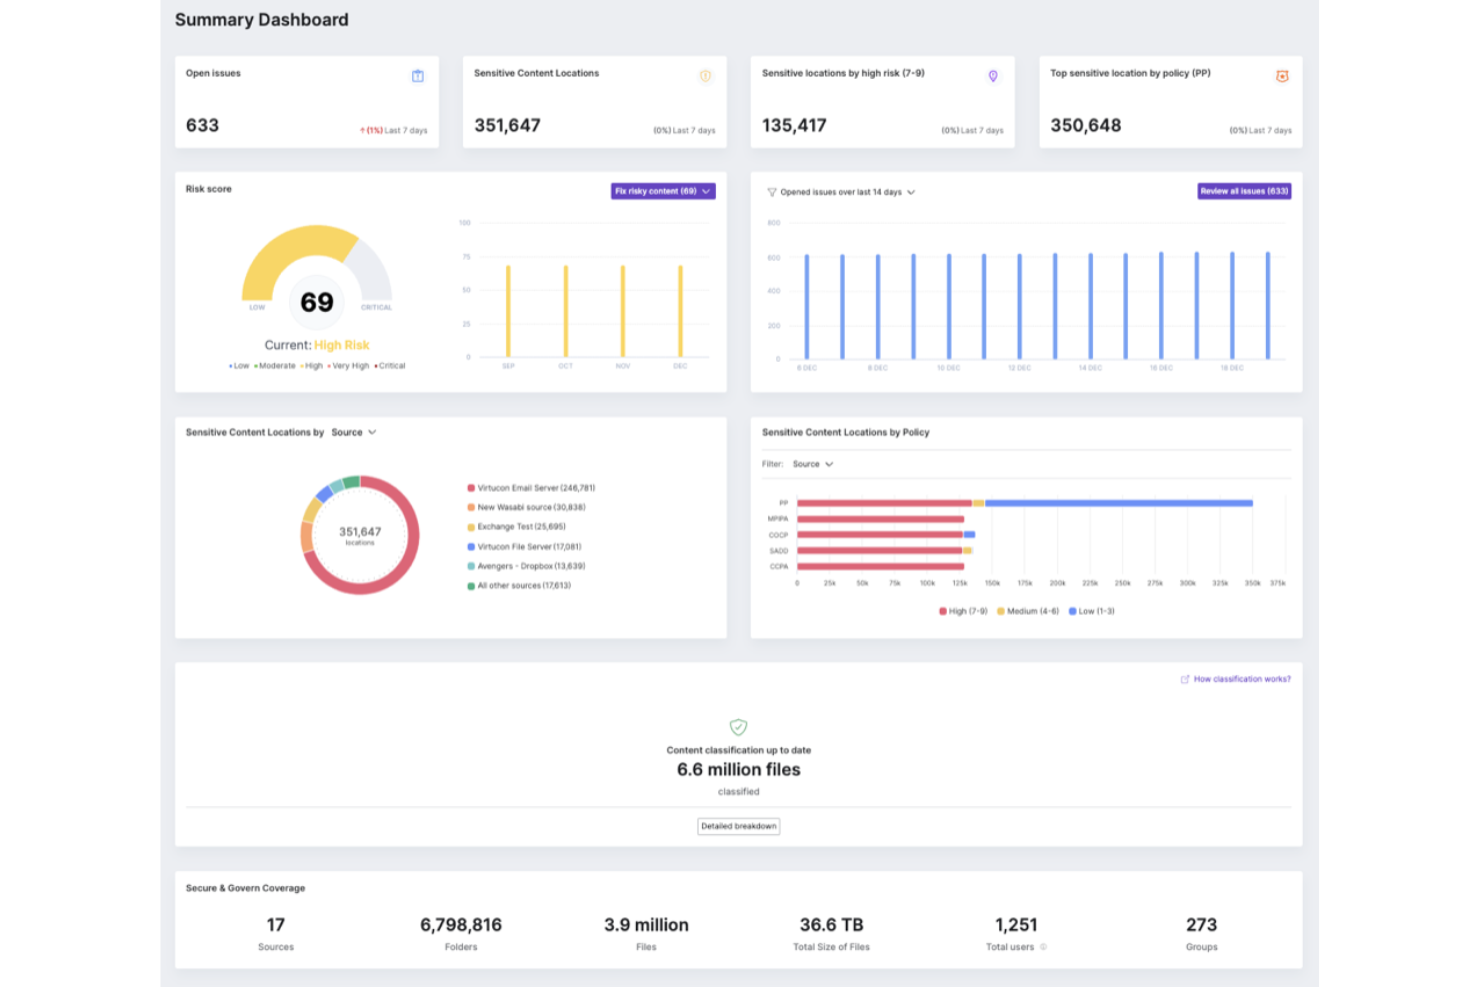Toggle High (7-9) legend in policy chart
The width and height of the screenshot is (1480, 987).
click(x=963, y=611)
